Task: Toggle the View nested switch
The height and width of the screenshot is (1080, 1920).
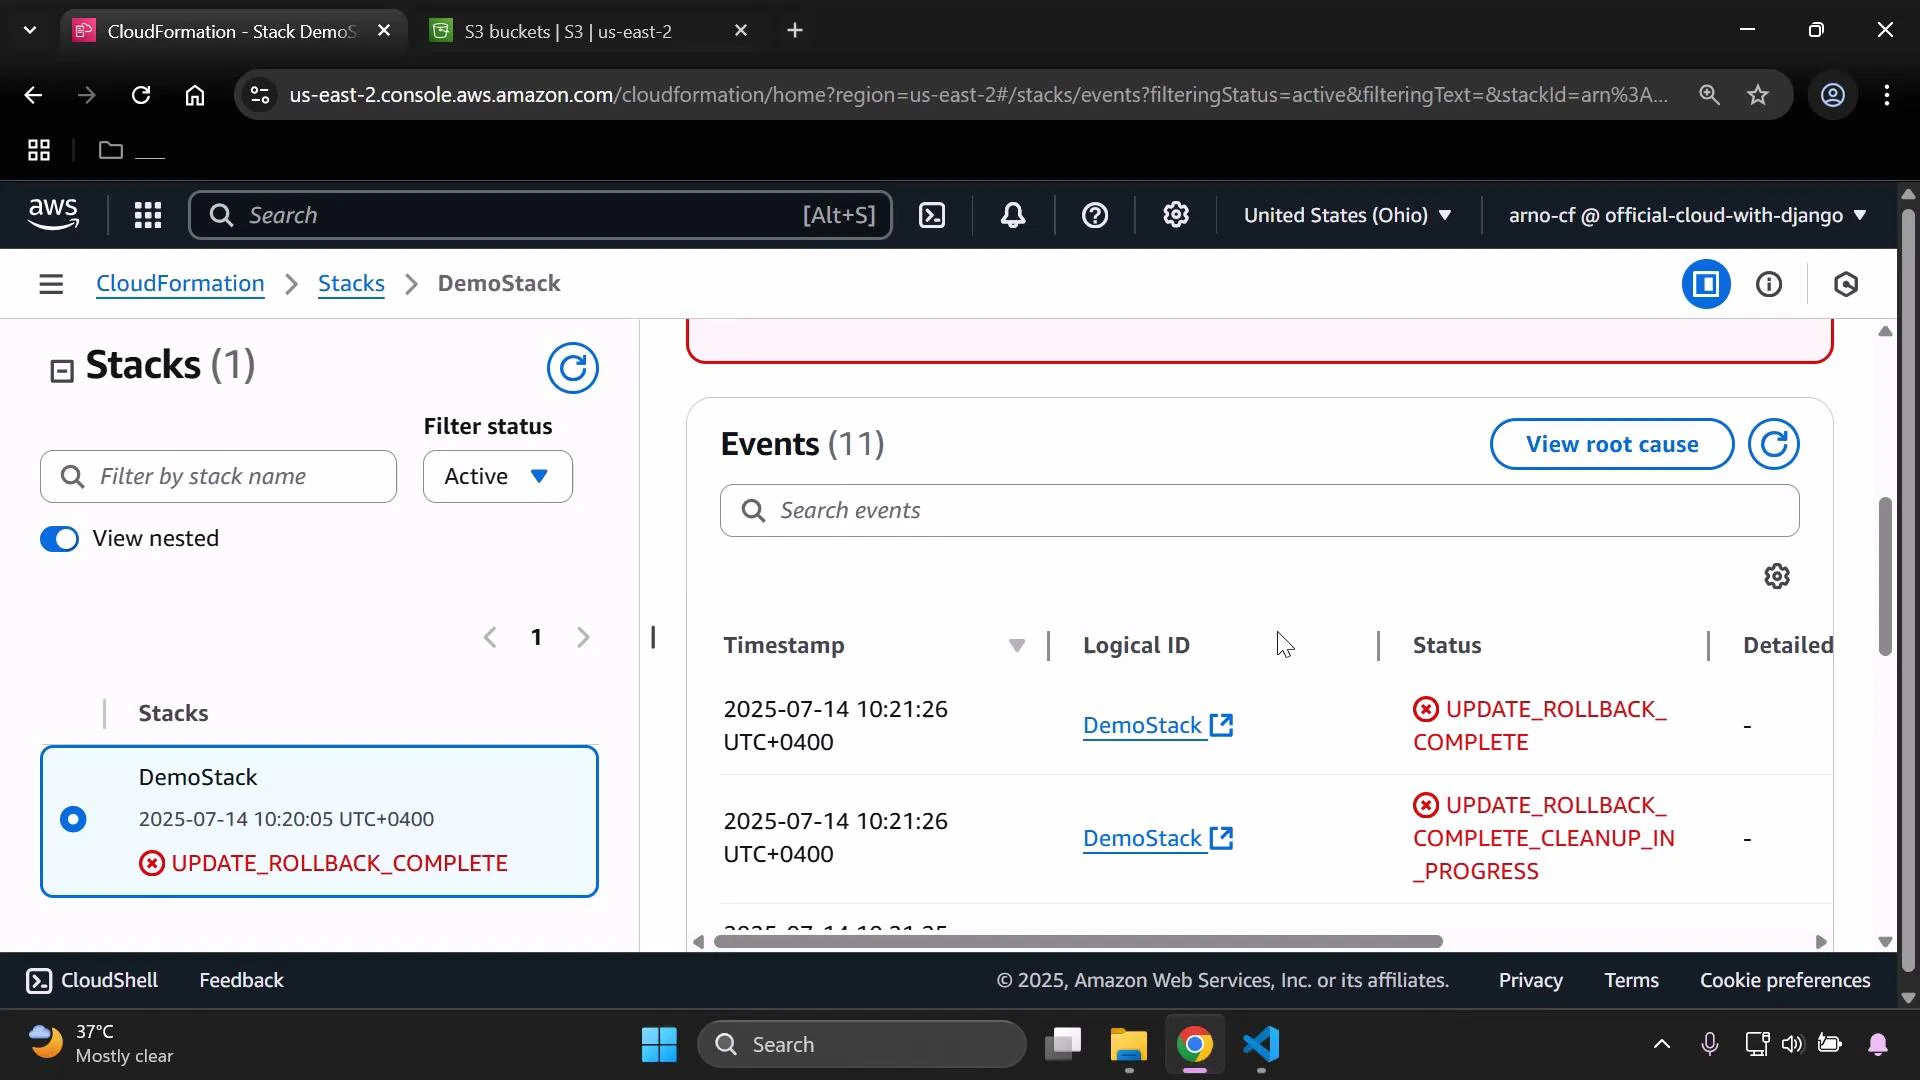Action: coord(59,538)
